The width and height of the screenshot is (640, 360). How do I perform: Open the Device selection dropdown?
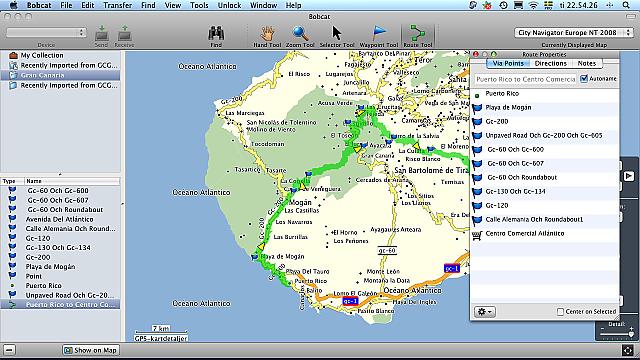point(46,33)
